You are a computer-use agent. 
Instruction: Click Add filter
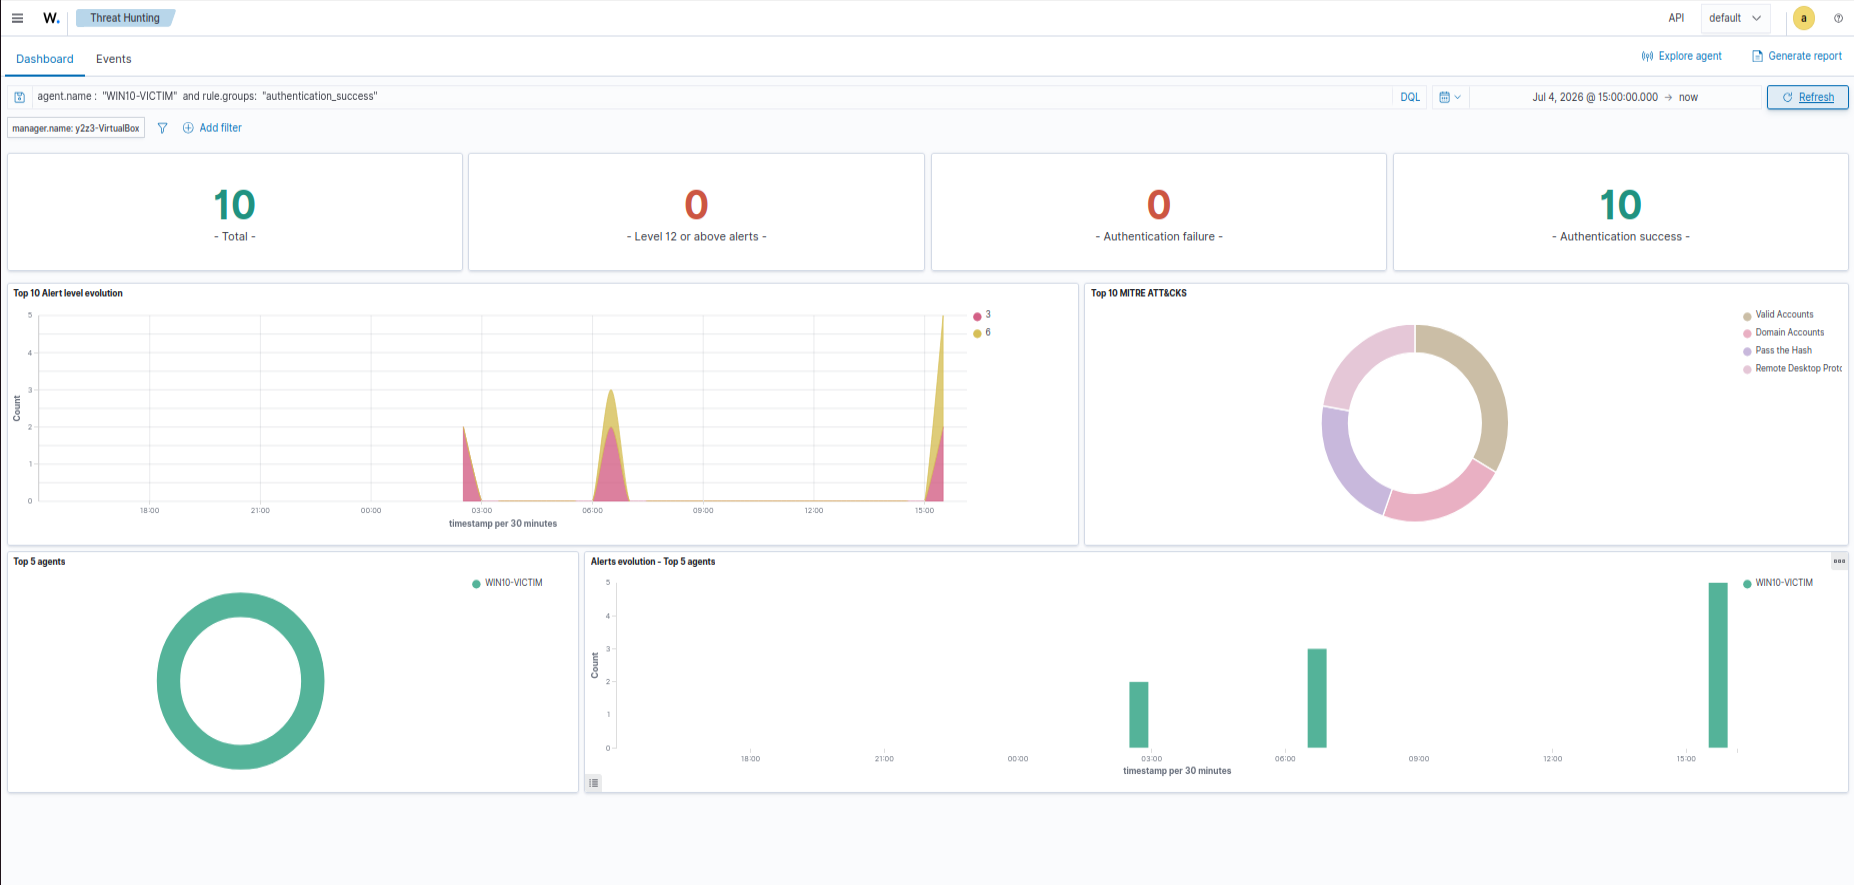(212, 128)
